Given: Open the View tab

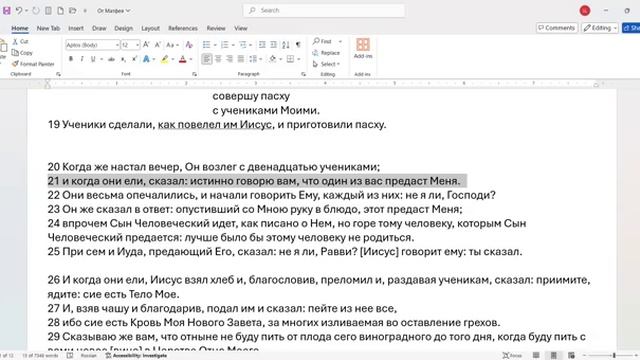Looking at the screenshot, I should click(241, 28).
